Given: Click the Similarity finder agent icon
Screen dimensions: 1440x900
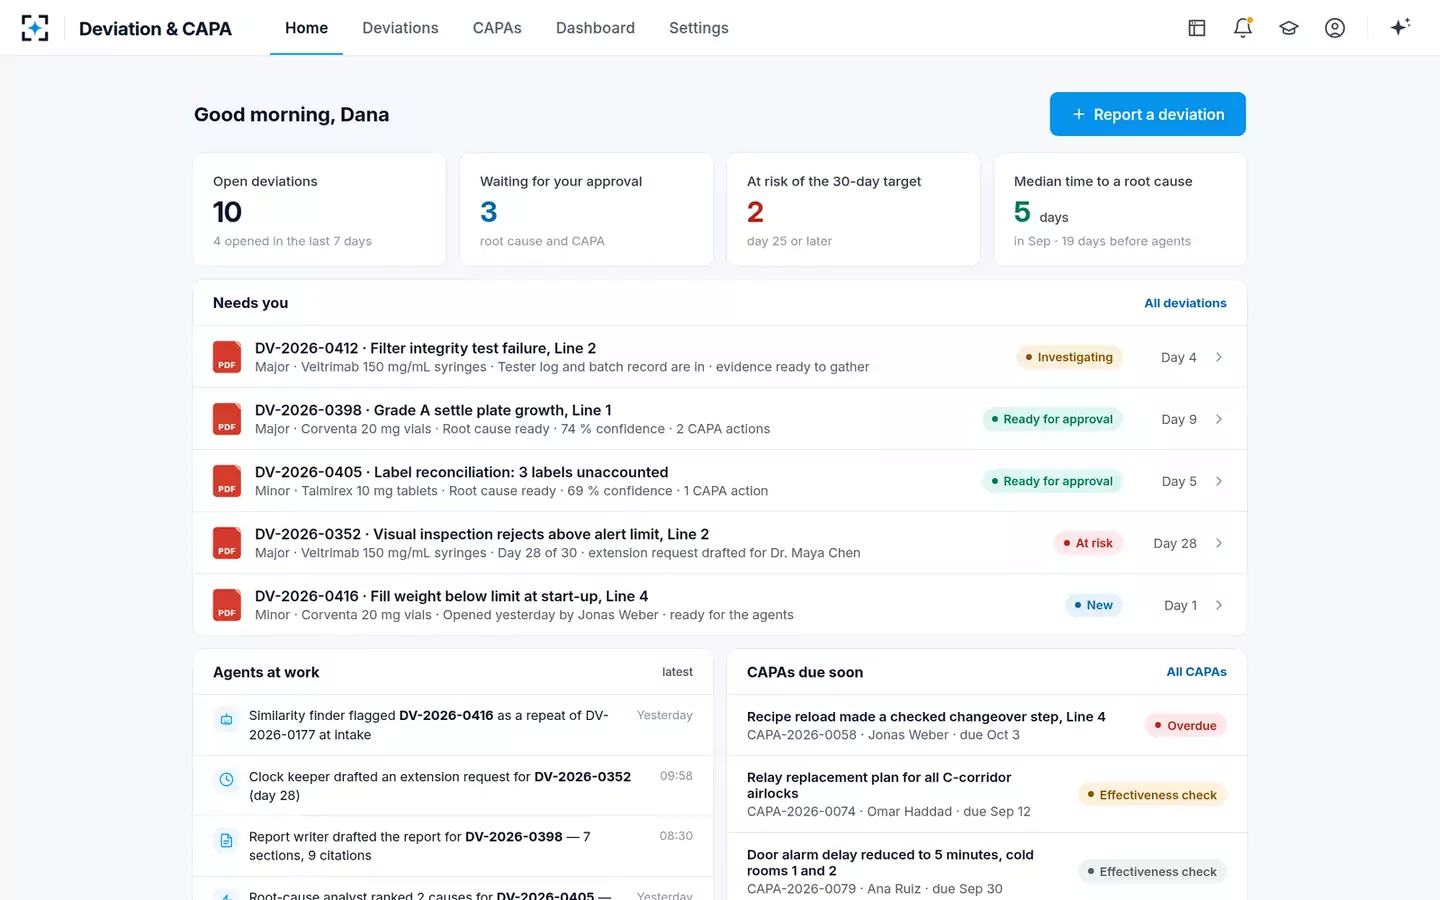Looking at the screenshot, I should click(226, 719).
